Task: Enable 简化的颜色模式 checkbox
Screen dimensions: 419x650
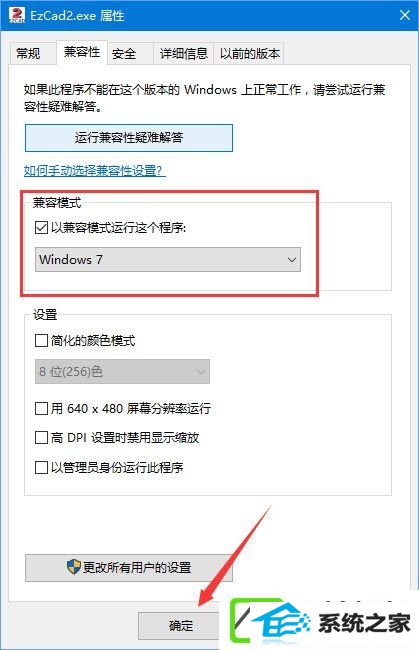Action: click(x=41, y=341)
